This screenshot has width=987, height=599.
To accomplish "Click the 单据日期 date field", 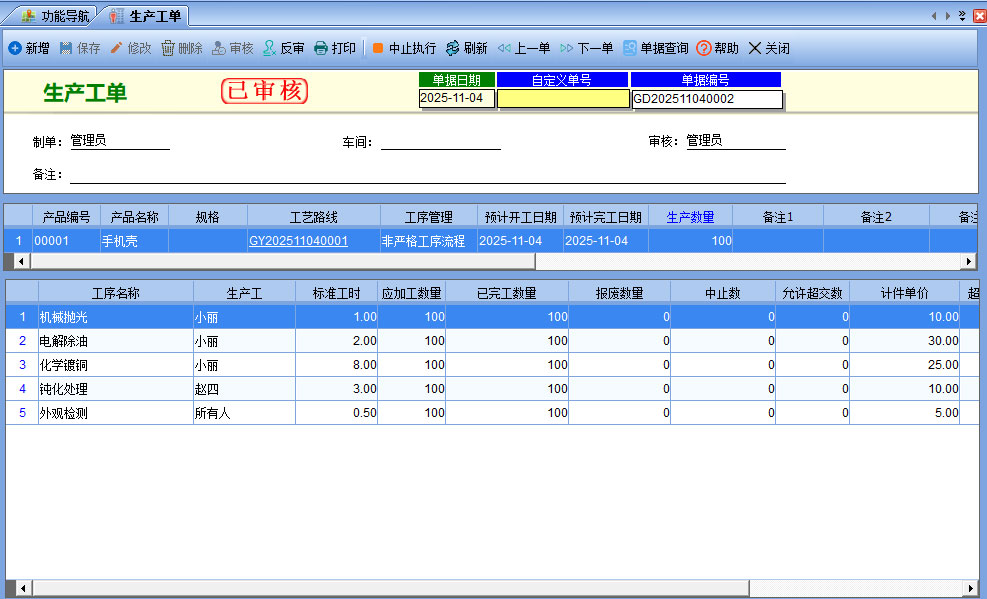I will [x=456, y=98].
